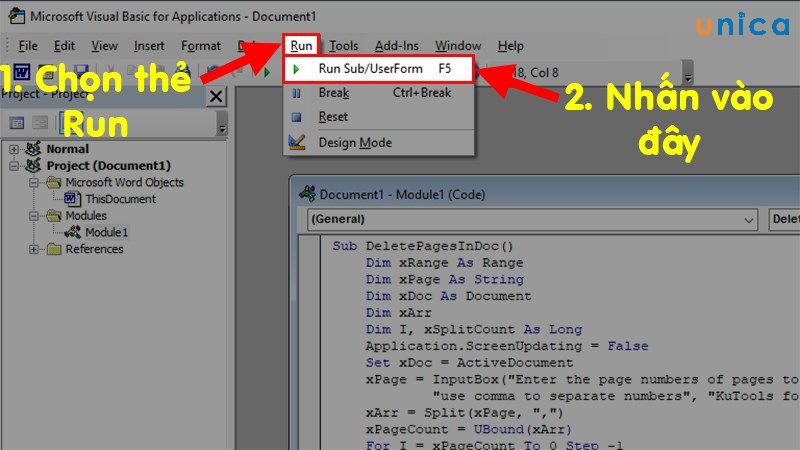The image size is (800, 450).
Task: Open the Window menu
Action: 458,46
